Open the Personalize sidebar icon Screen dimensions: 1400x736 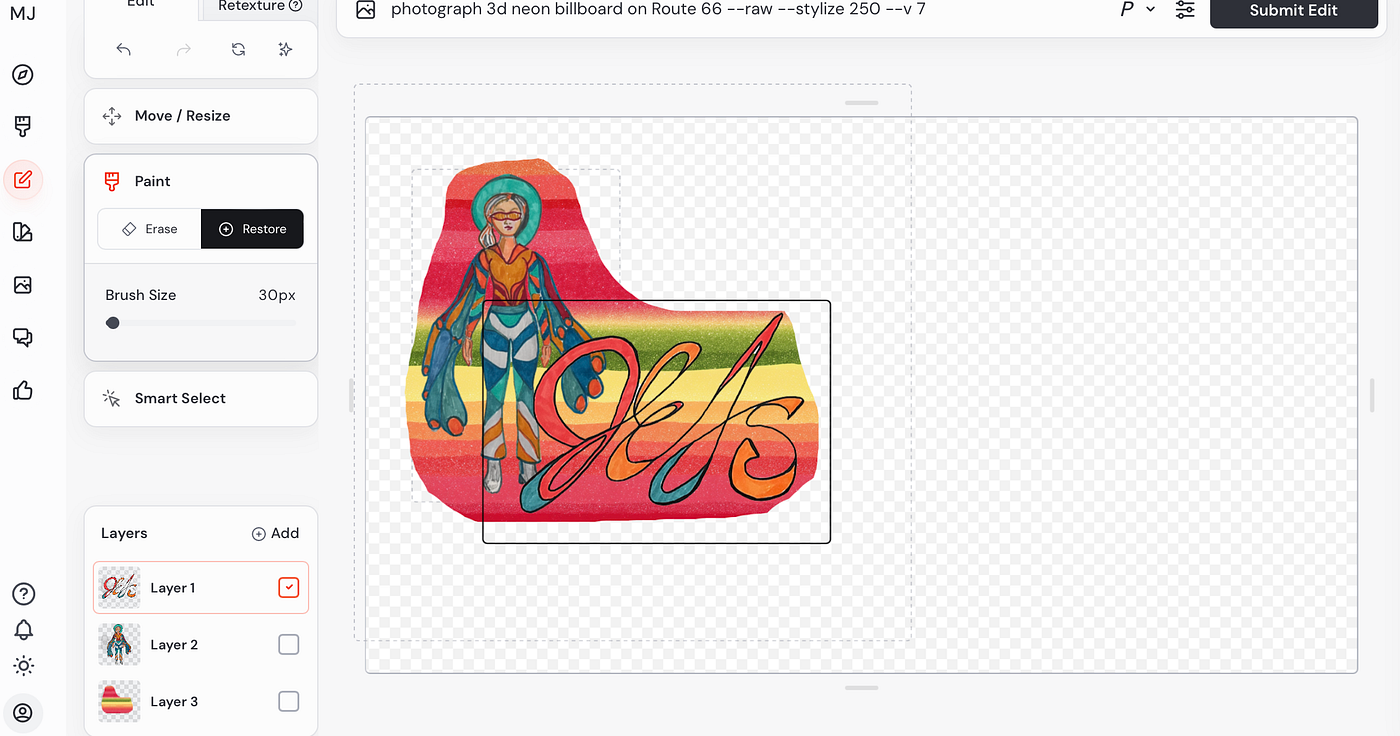click(x=23, y=232)
